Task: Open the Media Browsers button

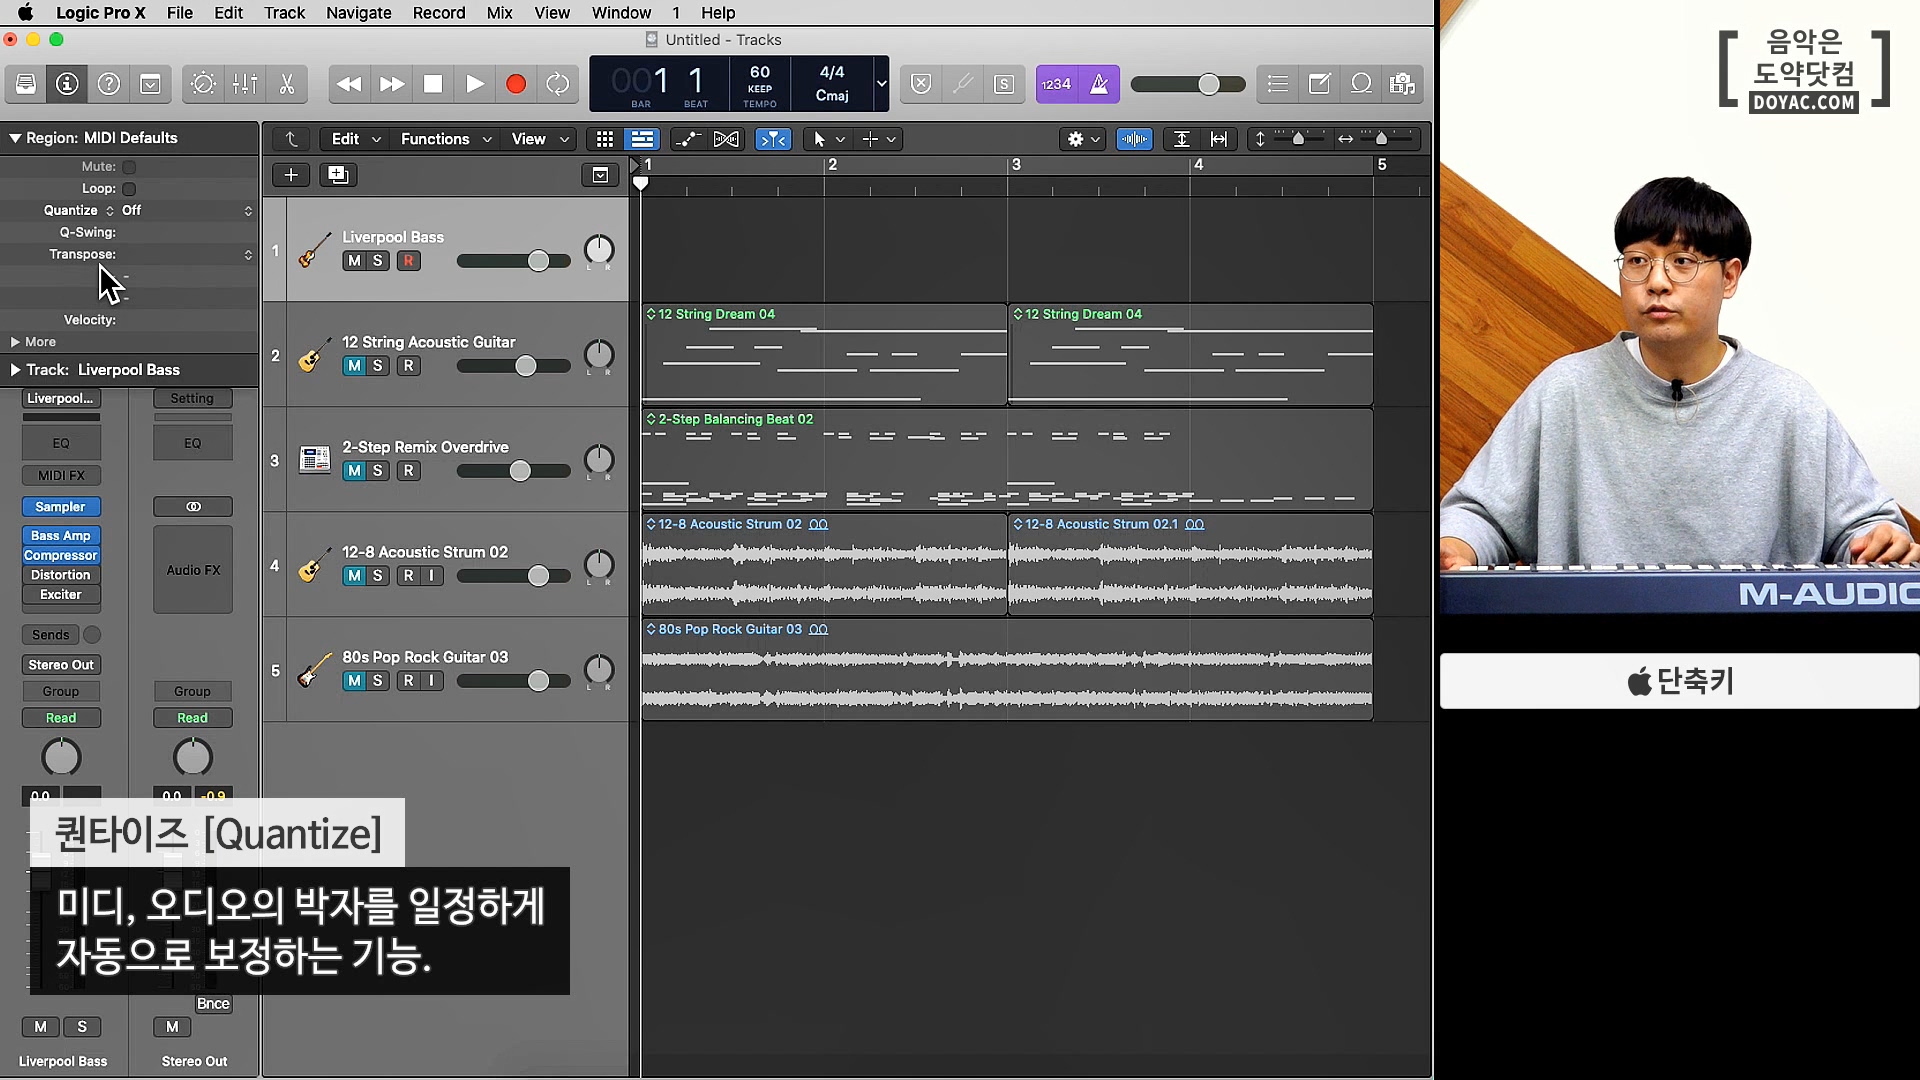Action: [1402, 84]
